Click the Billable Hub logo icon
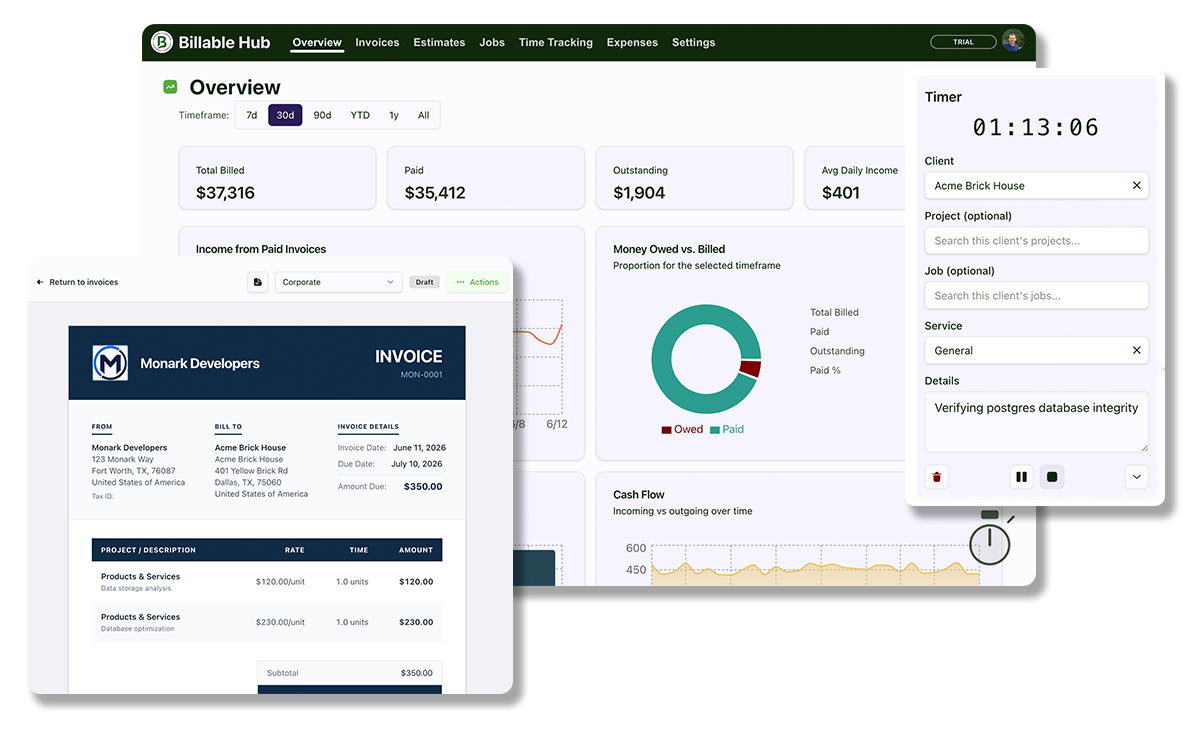Viewport: 1183px width, 731px height. [161, 41]
